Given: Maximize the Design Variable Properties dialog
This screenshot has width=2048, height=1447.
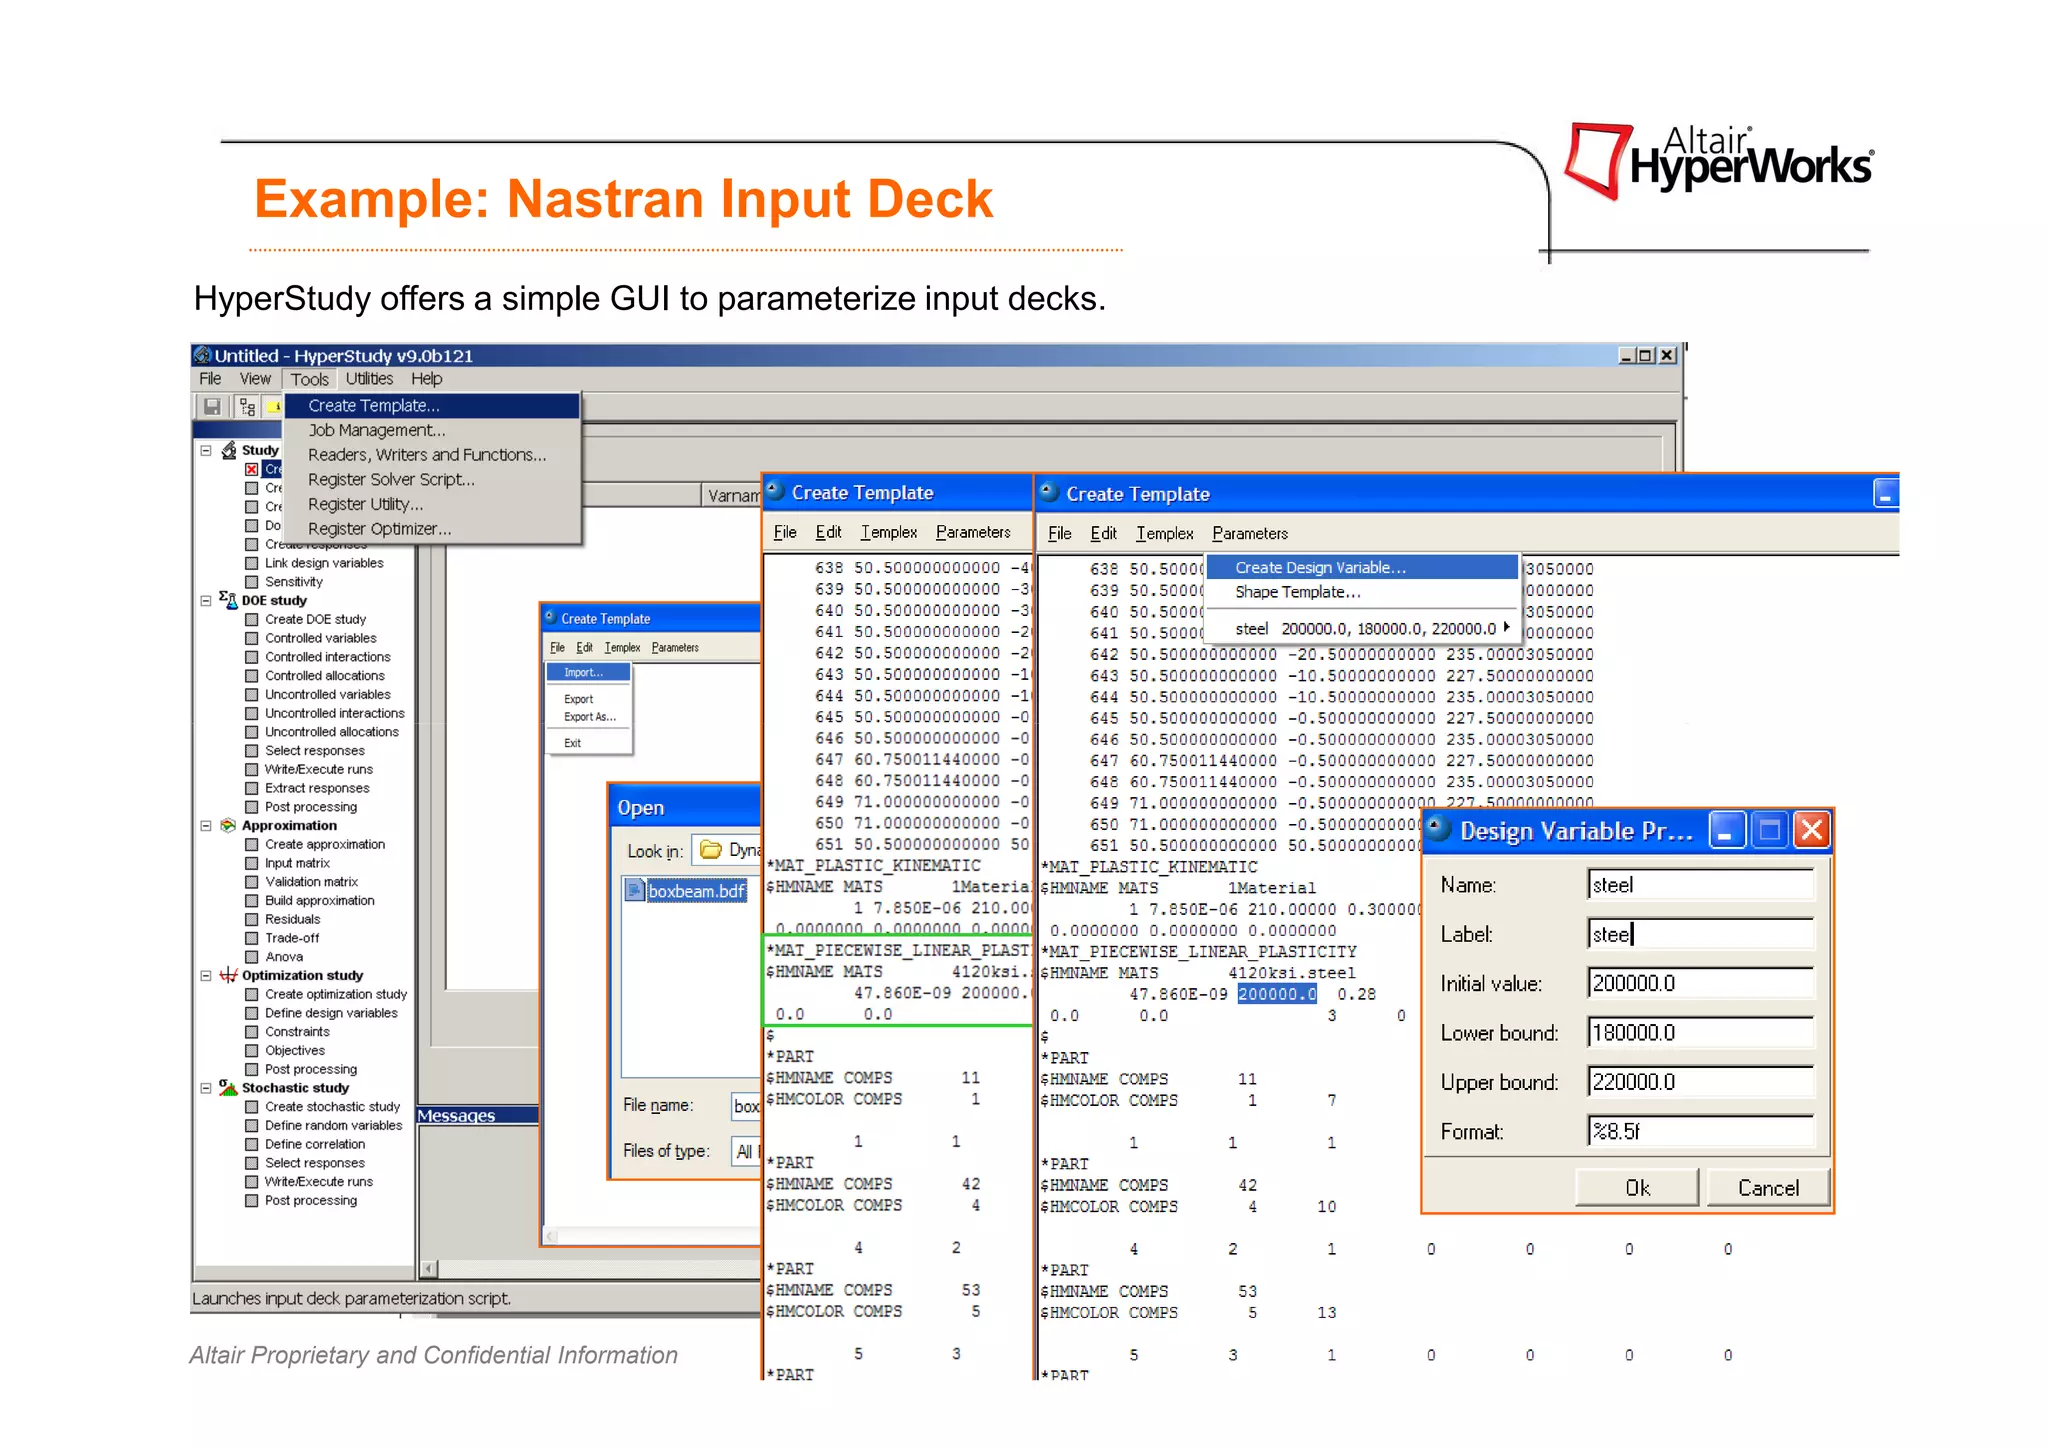Looking at the screenshot, I should pyautogui.click(x=1769, y=830).
